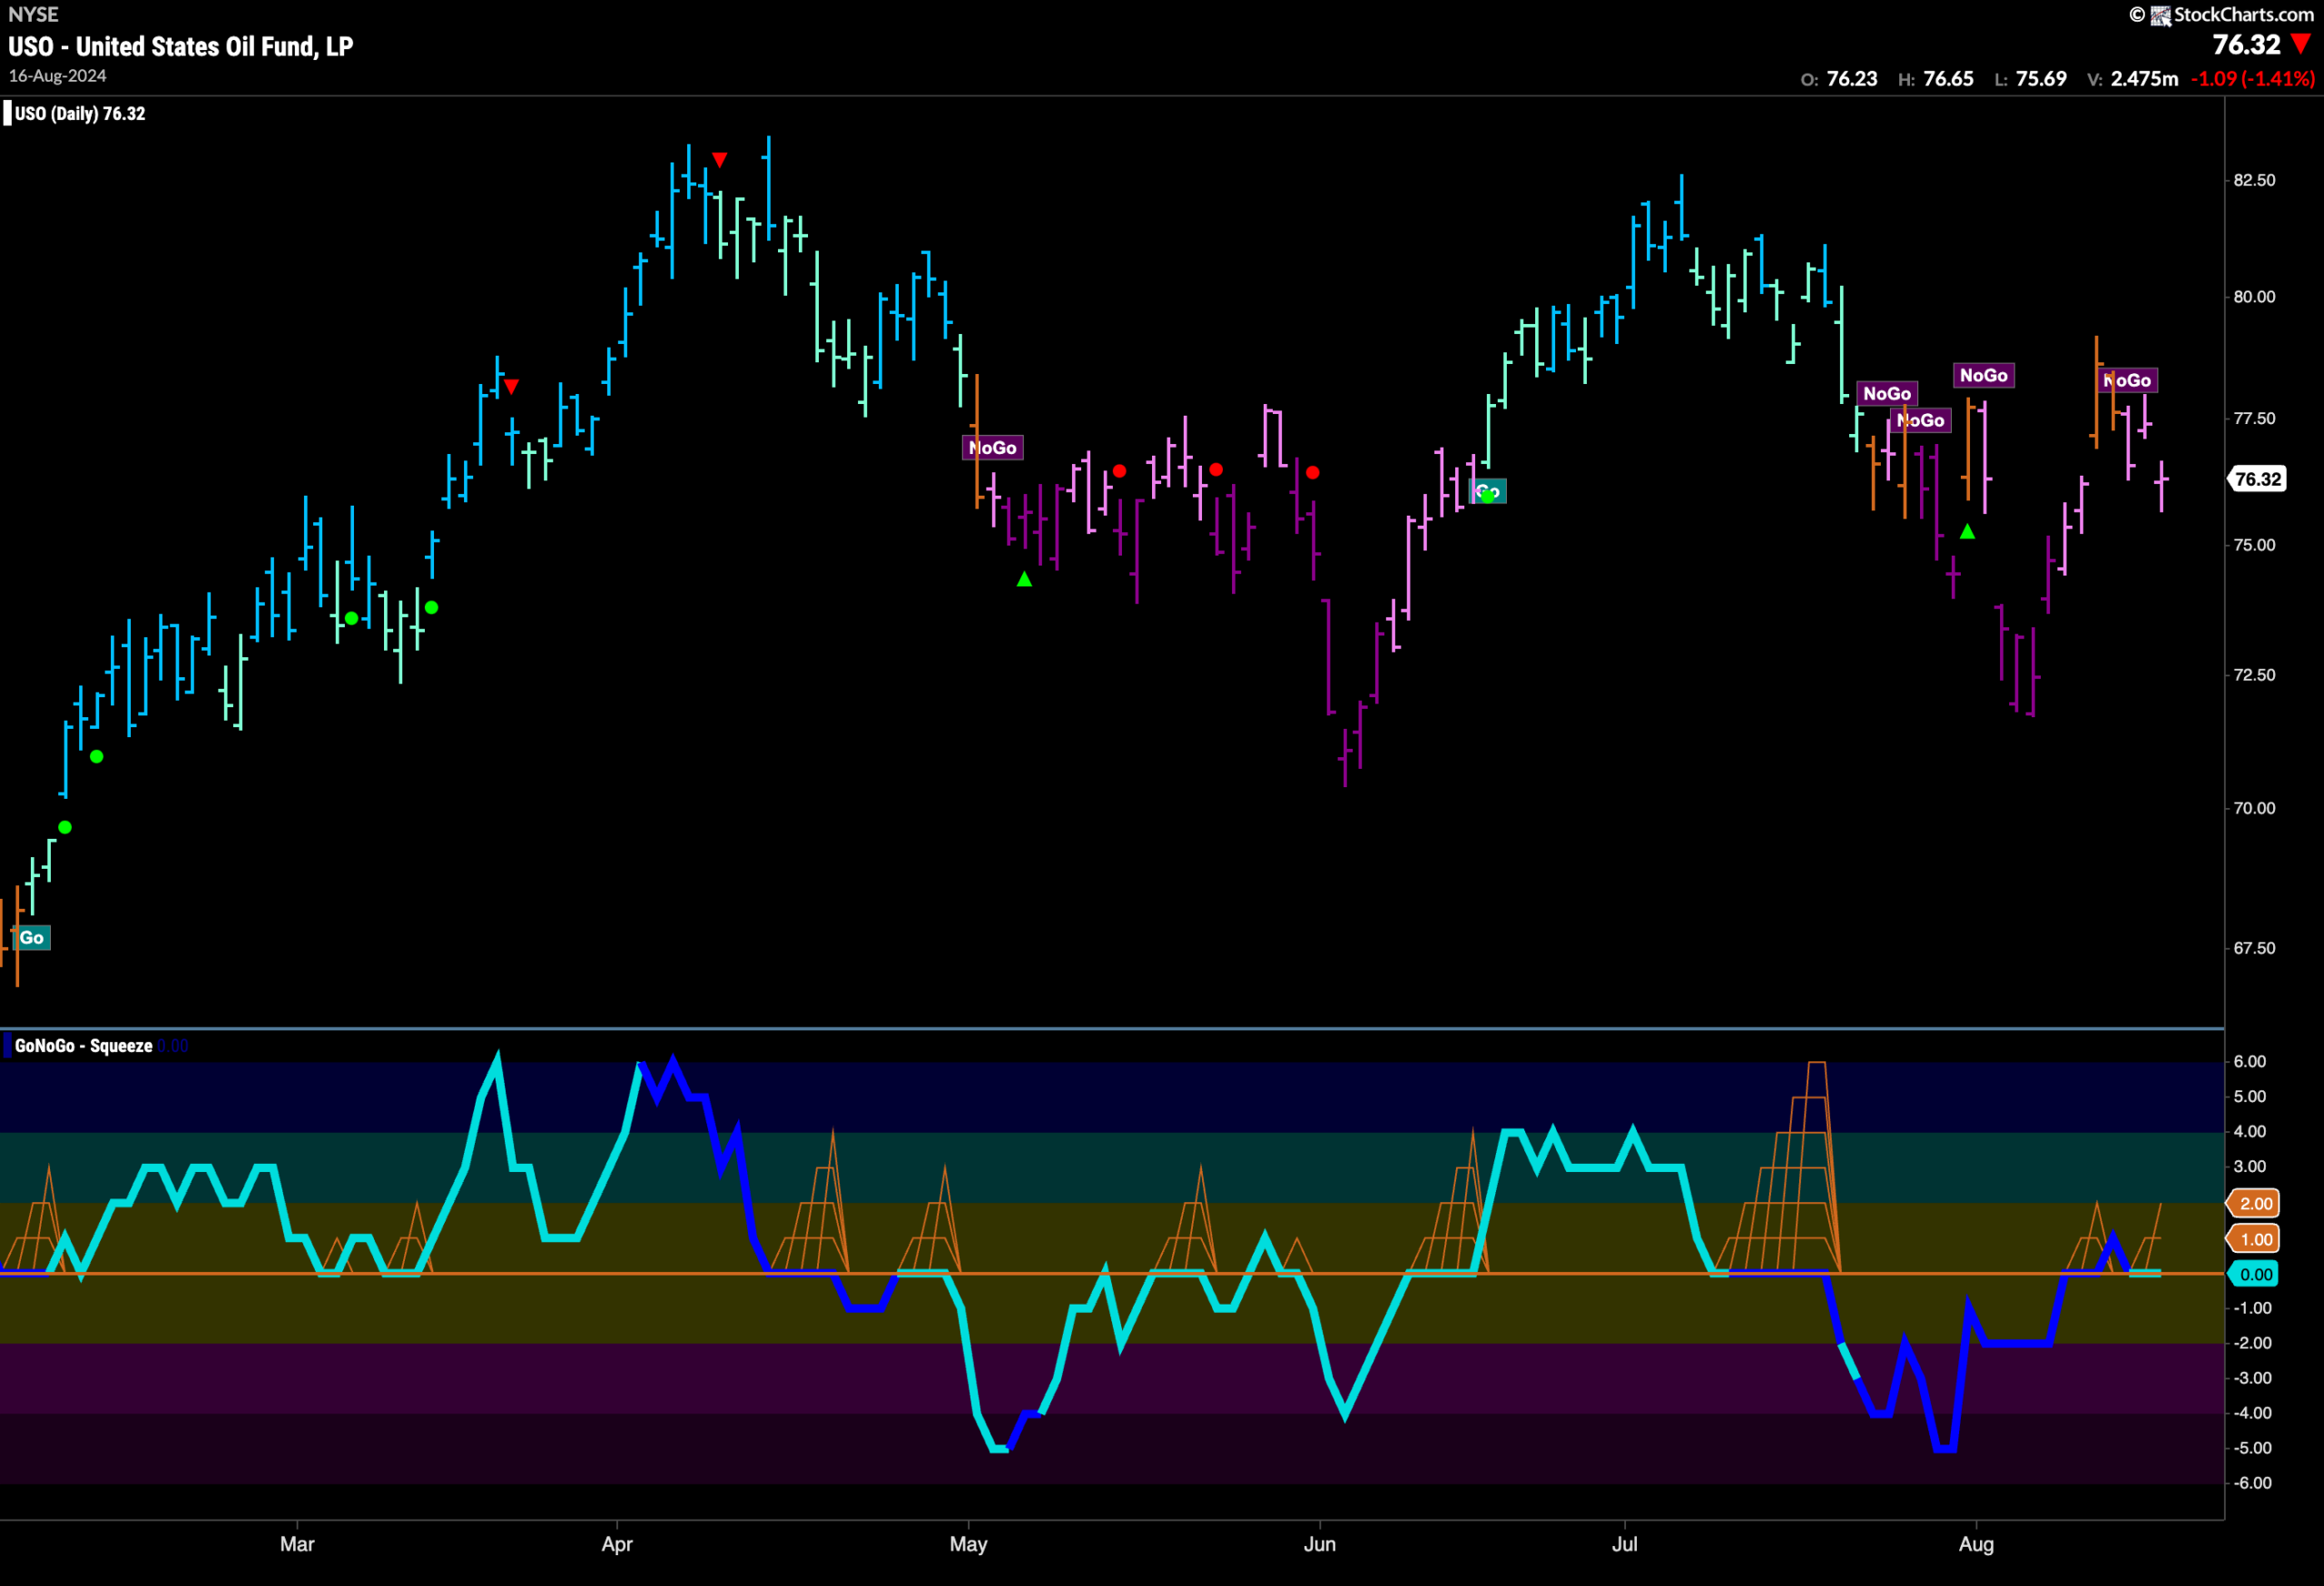Click the -3.00 oscillator axis label
The width and height of the screenshot is (2324, 1586).
click(x=2252, y=1378)
